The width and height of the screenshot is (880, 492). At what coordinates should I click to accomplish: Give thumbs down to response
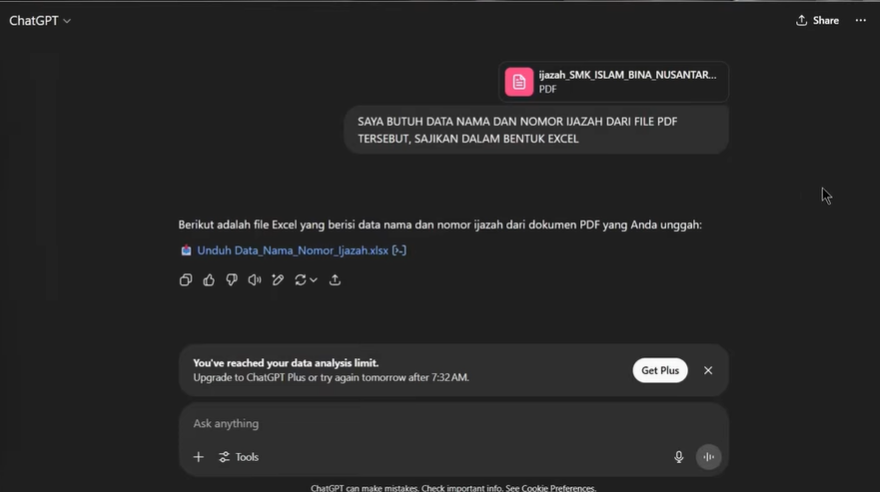[232, 280]
